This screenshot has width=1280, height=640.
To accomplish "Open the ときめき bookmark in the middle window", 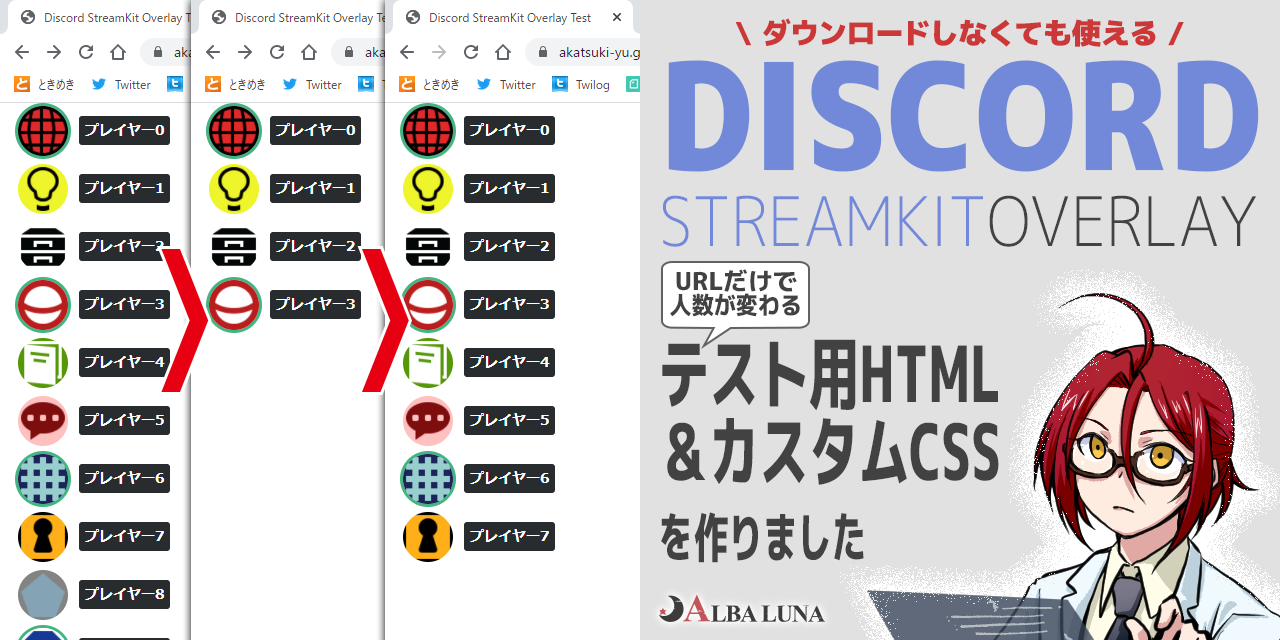I will pos(236,84).
